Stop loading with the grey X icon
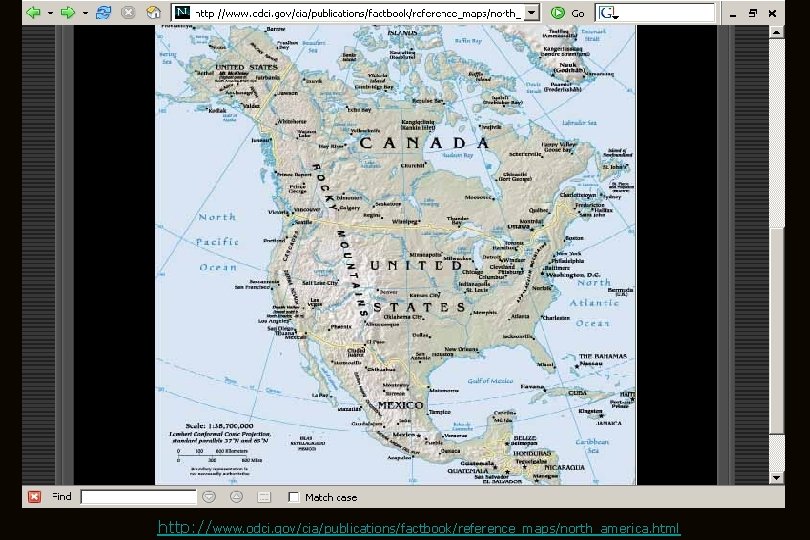The height and width of the screenshot is (540, 810). pyautogui.click(x=128, y=12)
